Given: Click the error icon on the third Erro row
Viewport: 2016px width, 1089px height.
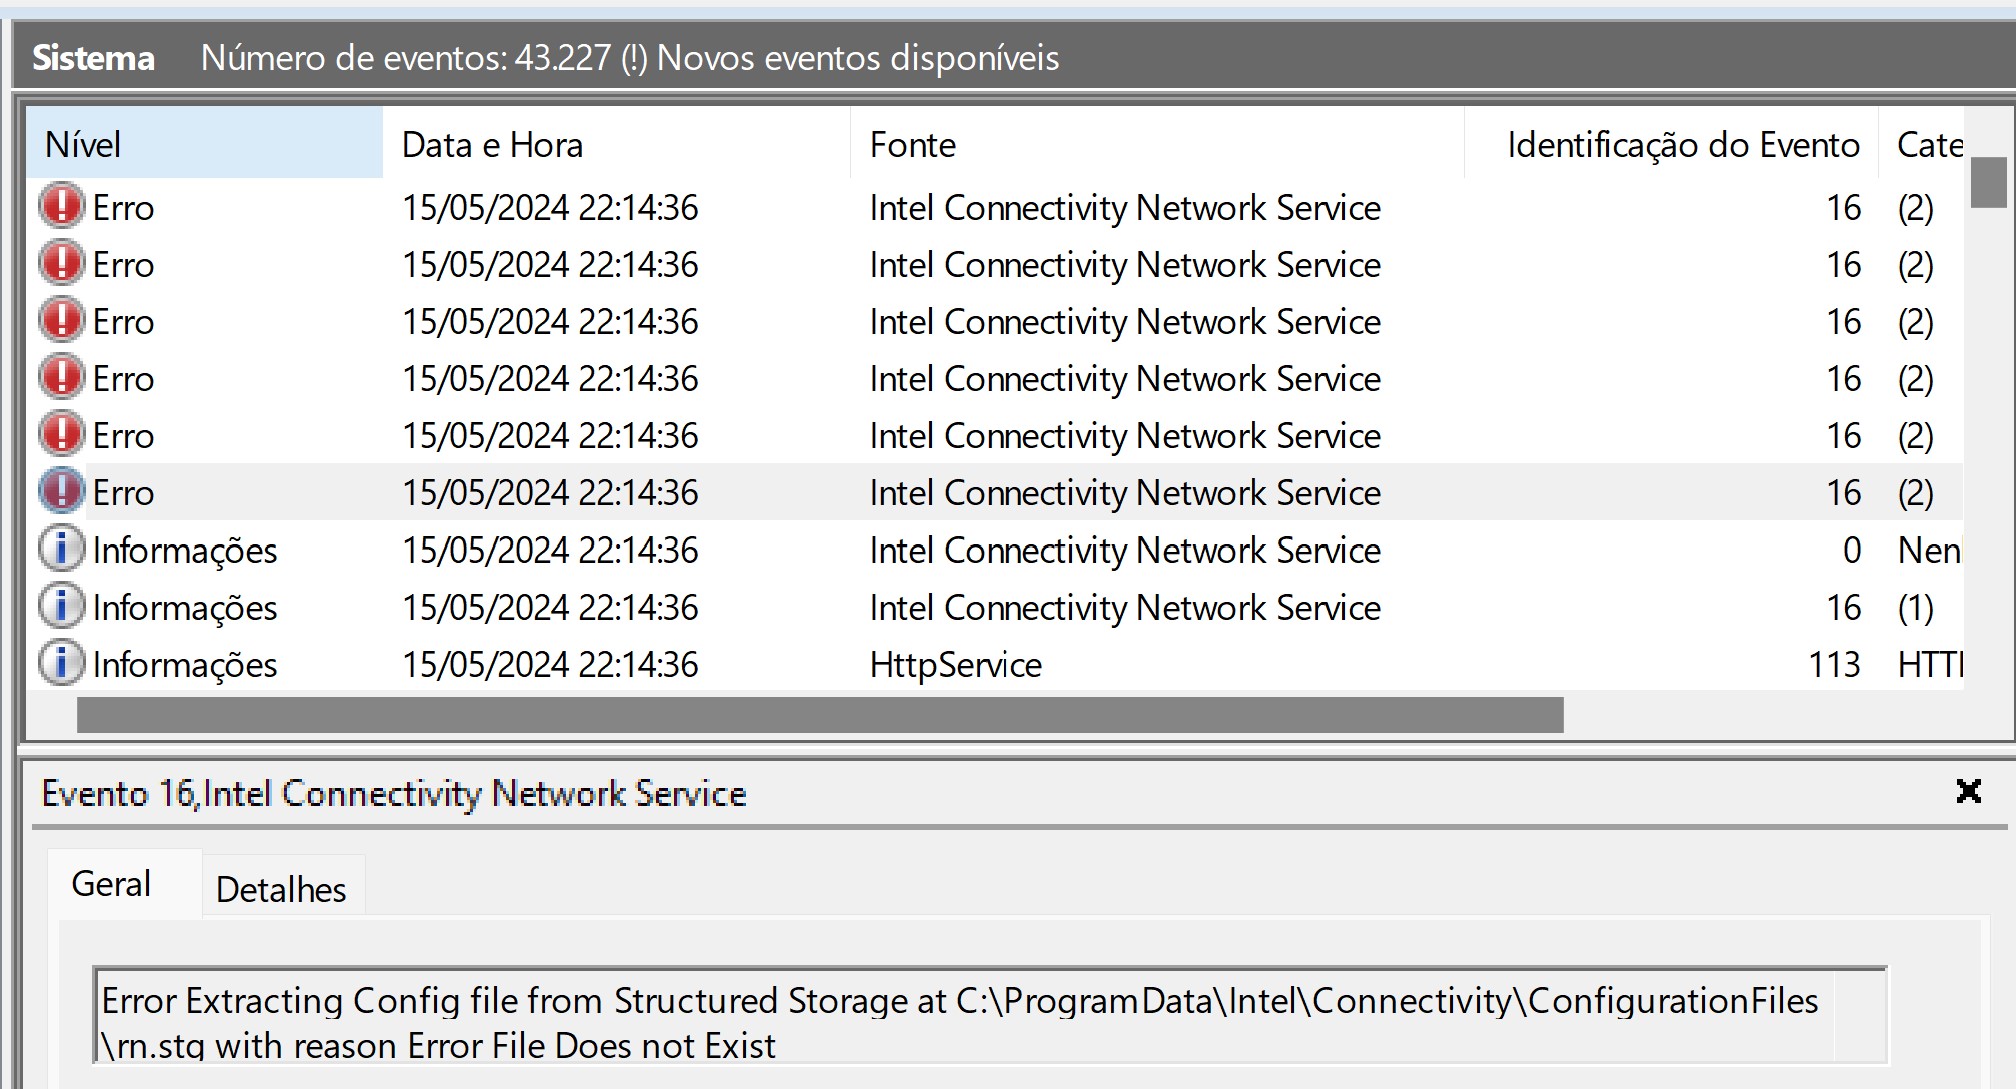Looking at the screenshot, I should coord(61,321).
